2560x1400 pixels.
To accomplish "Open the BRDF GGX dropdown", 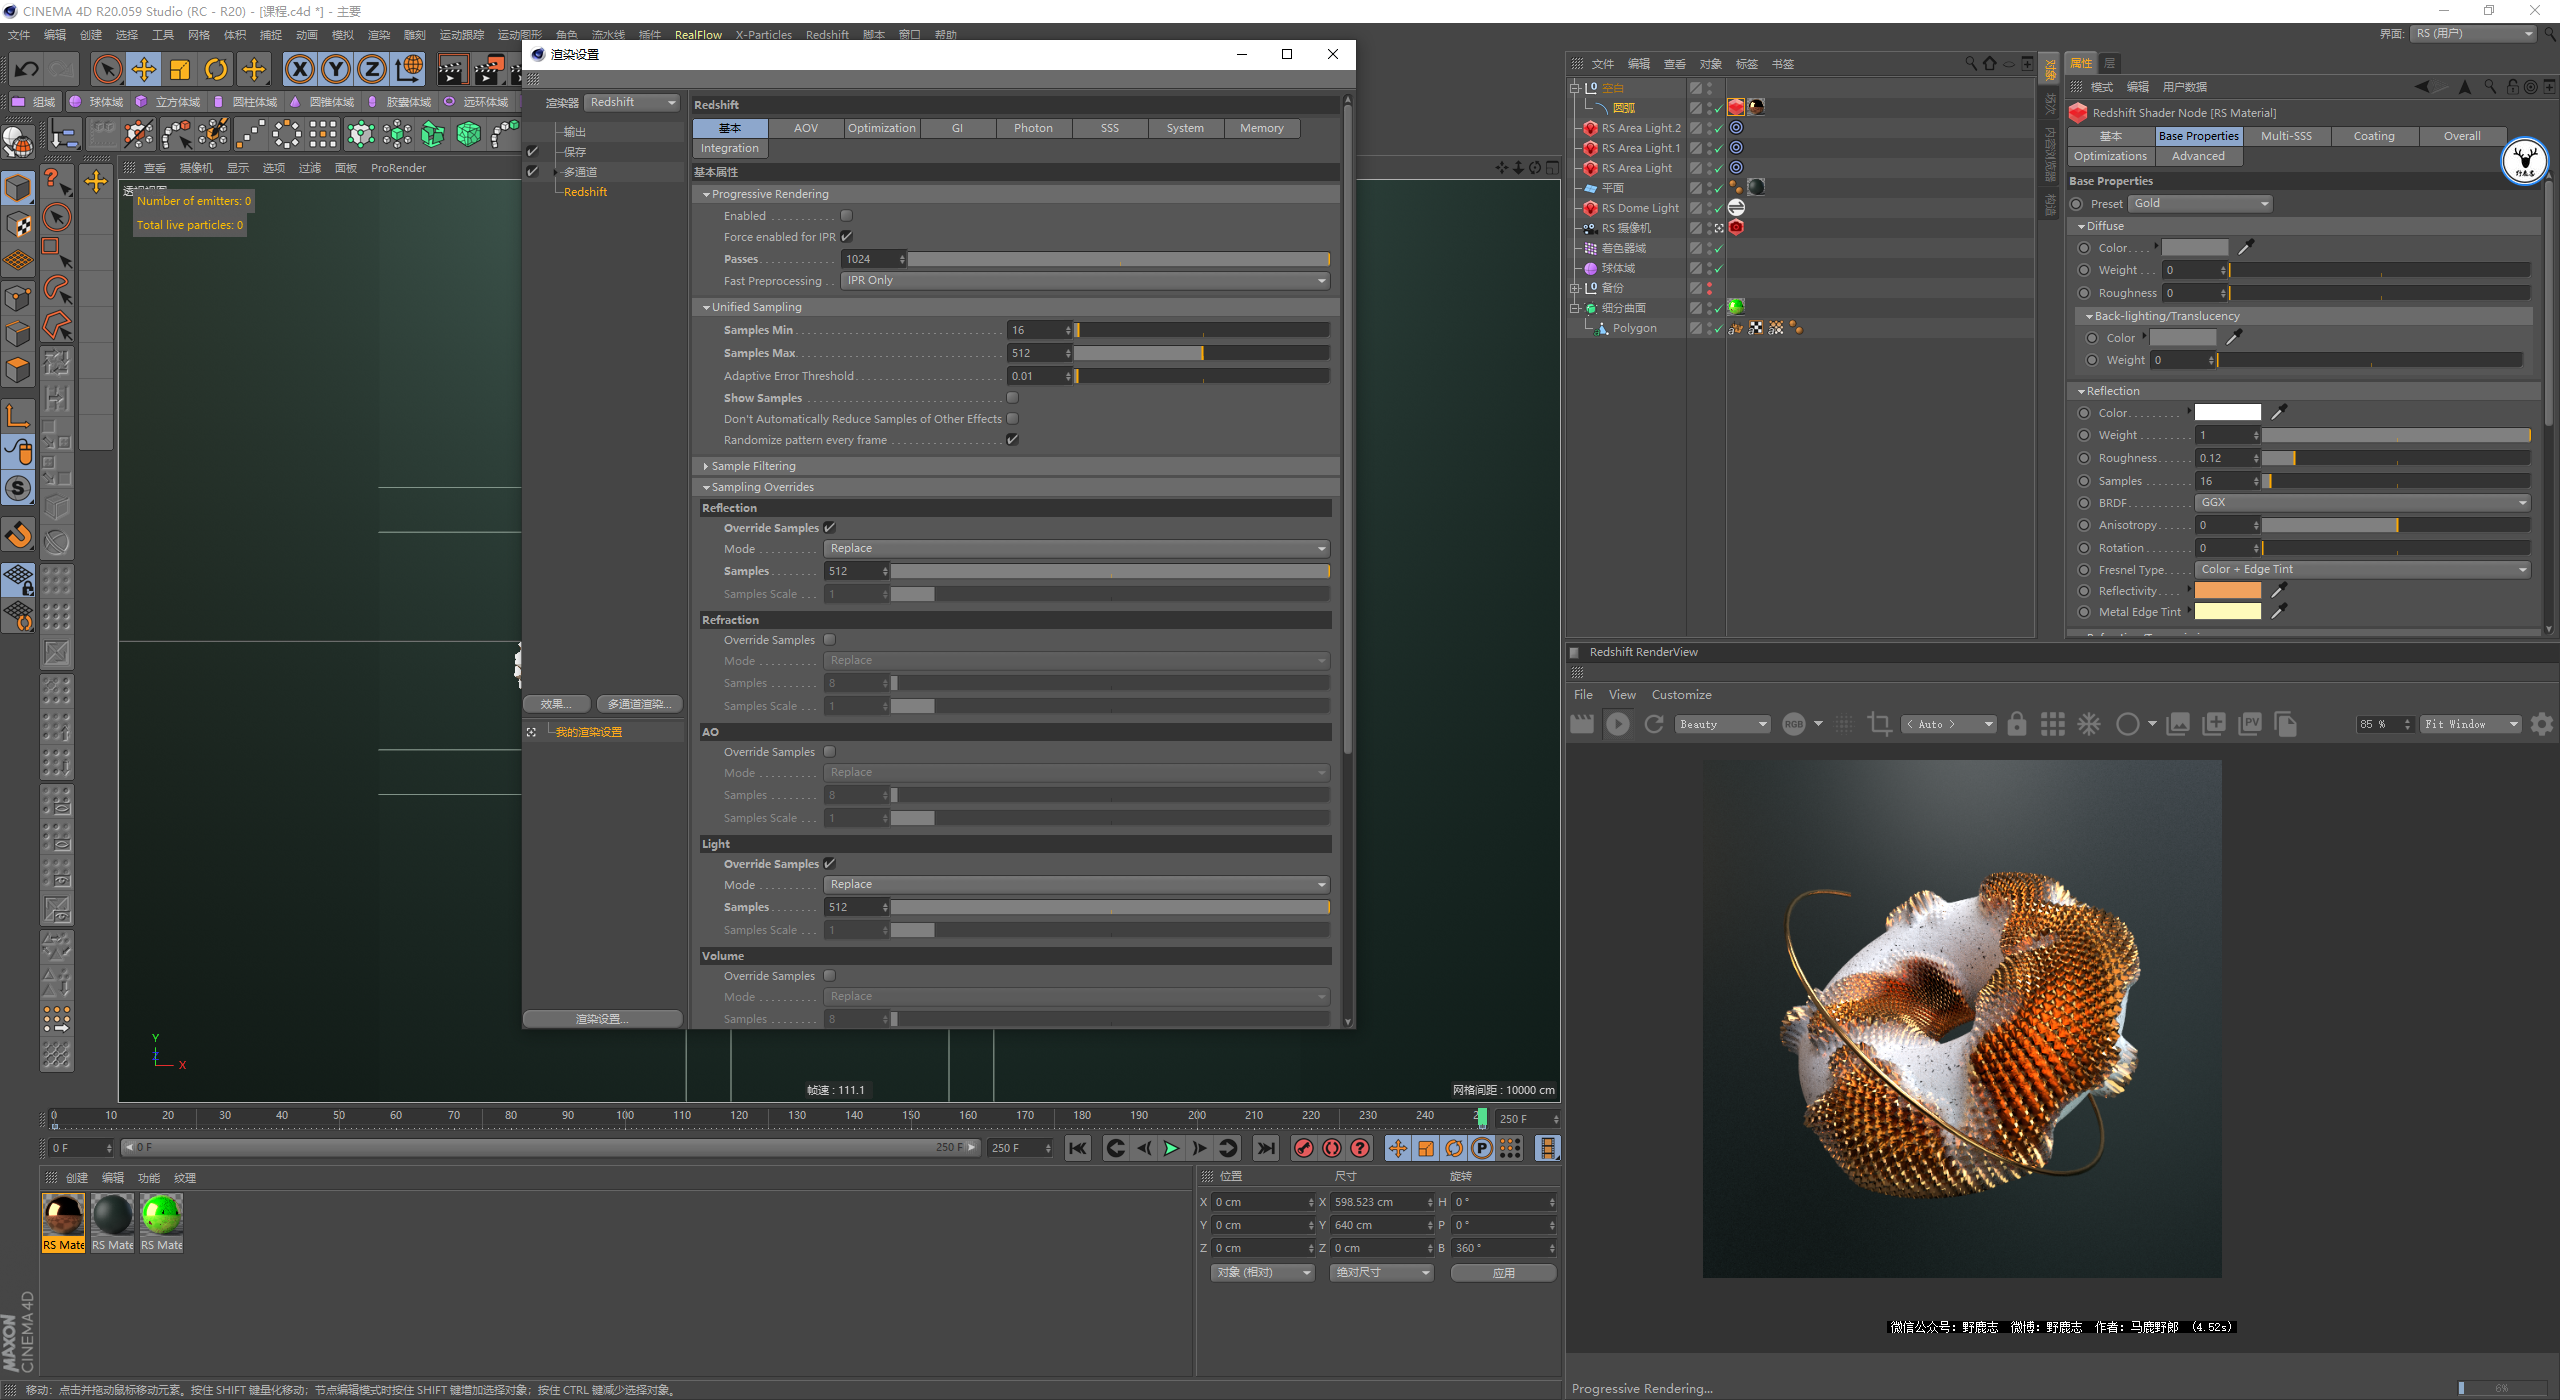I will [x=2363, y=503].
